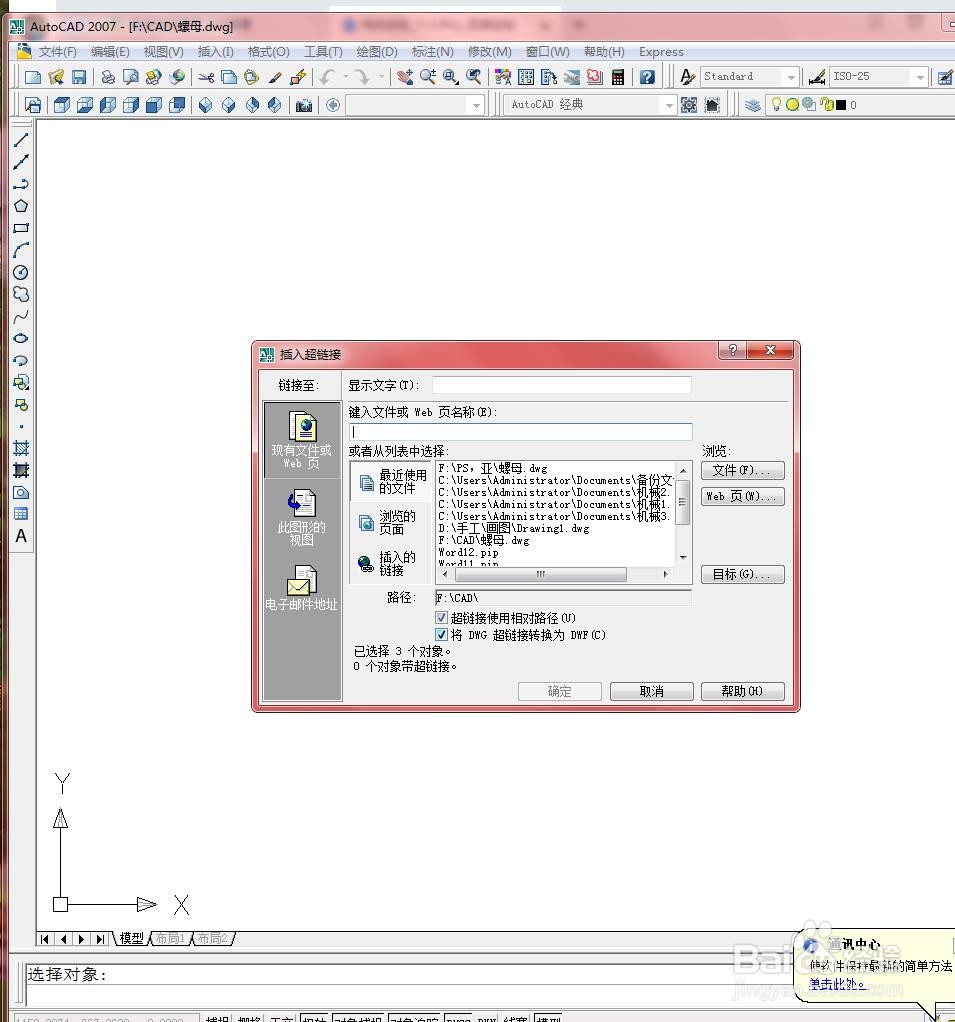
Task: Open the 绘图(D) menu
Action: tap(377, 51)
